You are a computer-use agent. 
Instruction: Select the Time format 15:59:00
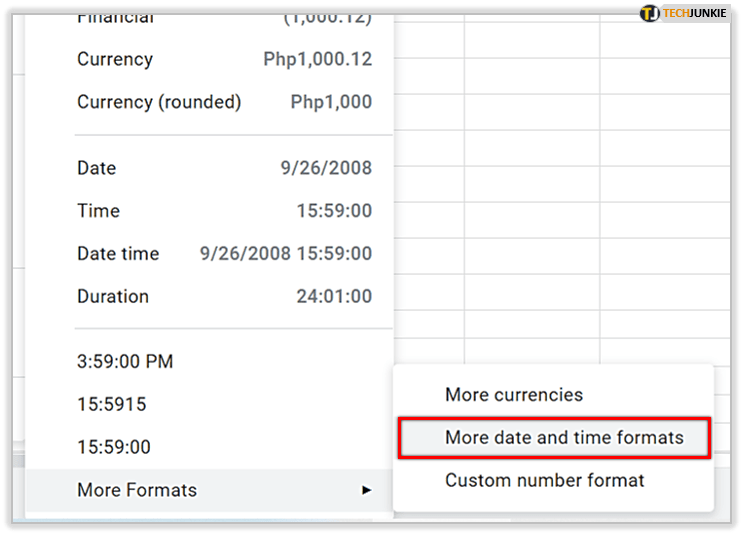click(224, 211)
